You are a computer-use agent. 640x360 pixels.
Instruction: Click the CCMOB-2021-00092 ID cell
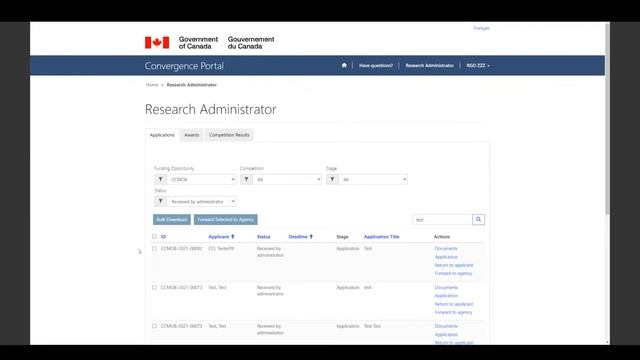tap(182, 249)
